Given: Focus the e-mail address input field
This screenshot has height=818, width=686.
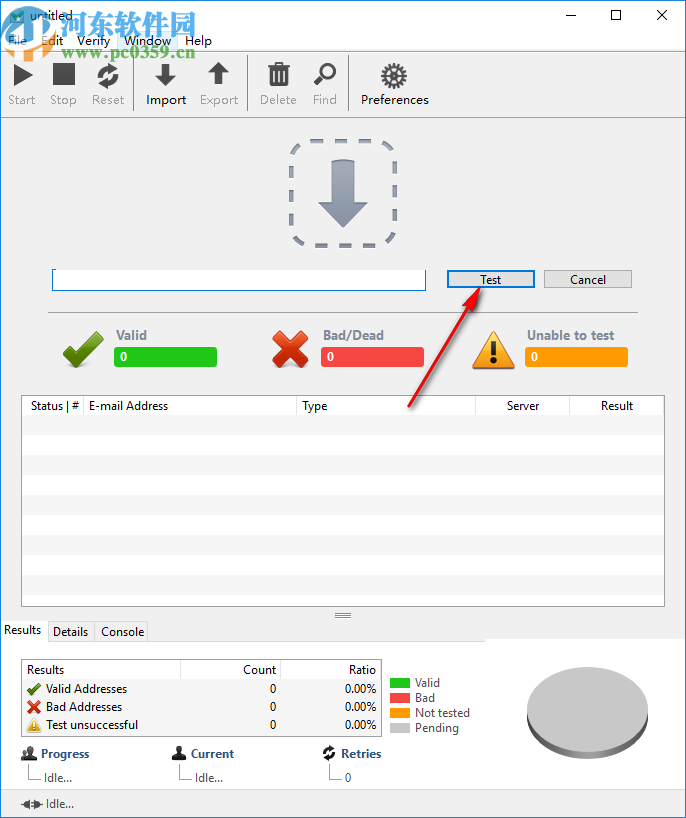Looking at the screenshot, I should point(239,280).
